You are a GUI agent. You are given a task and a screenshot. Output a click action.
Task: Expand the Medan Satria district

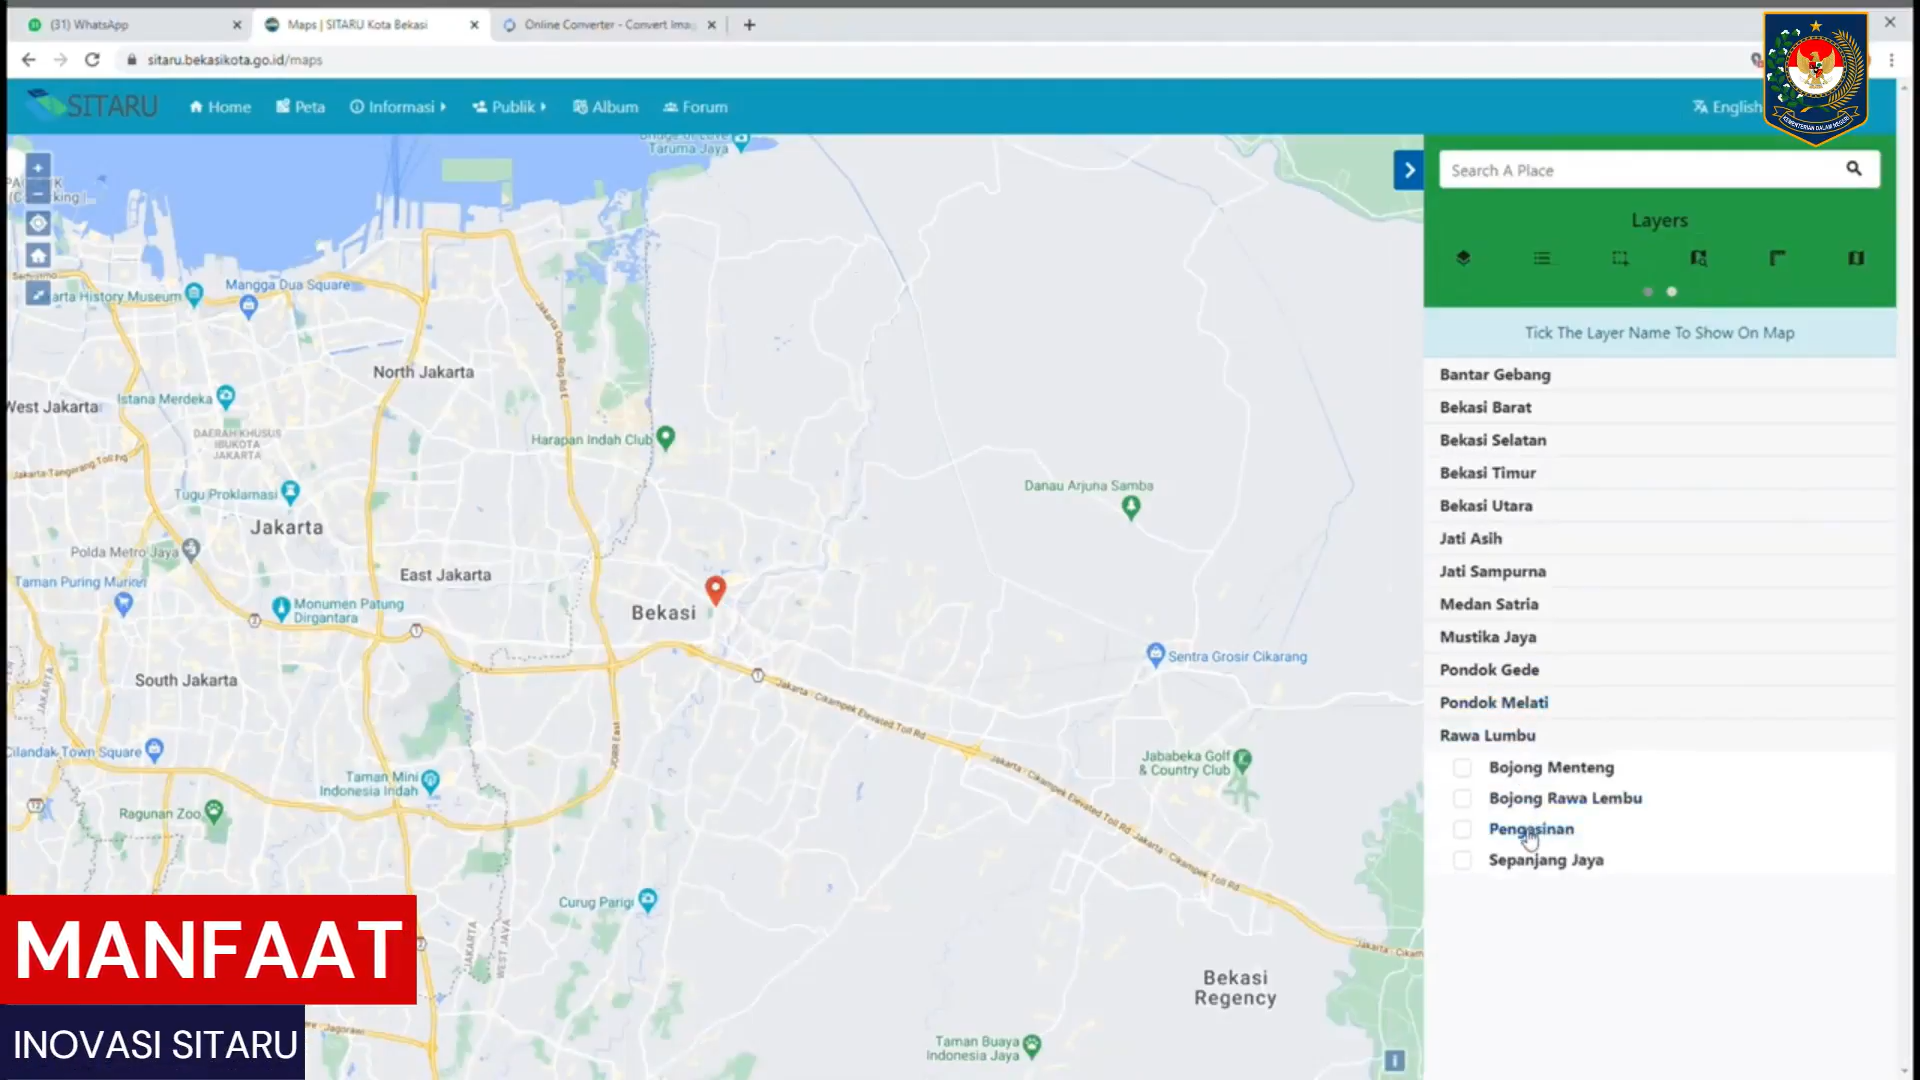coord(1660,604)
